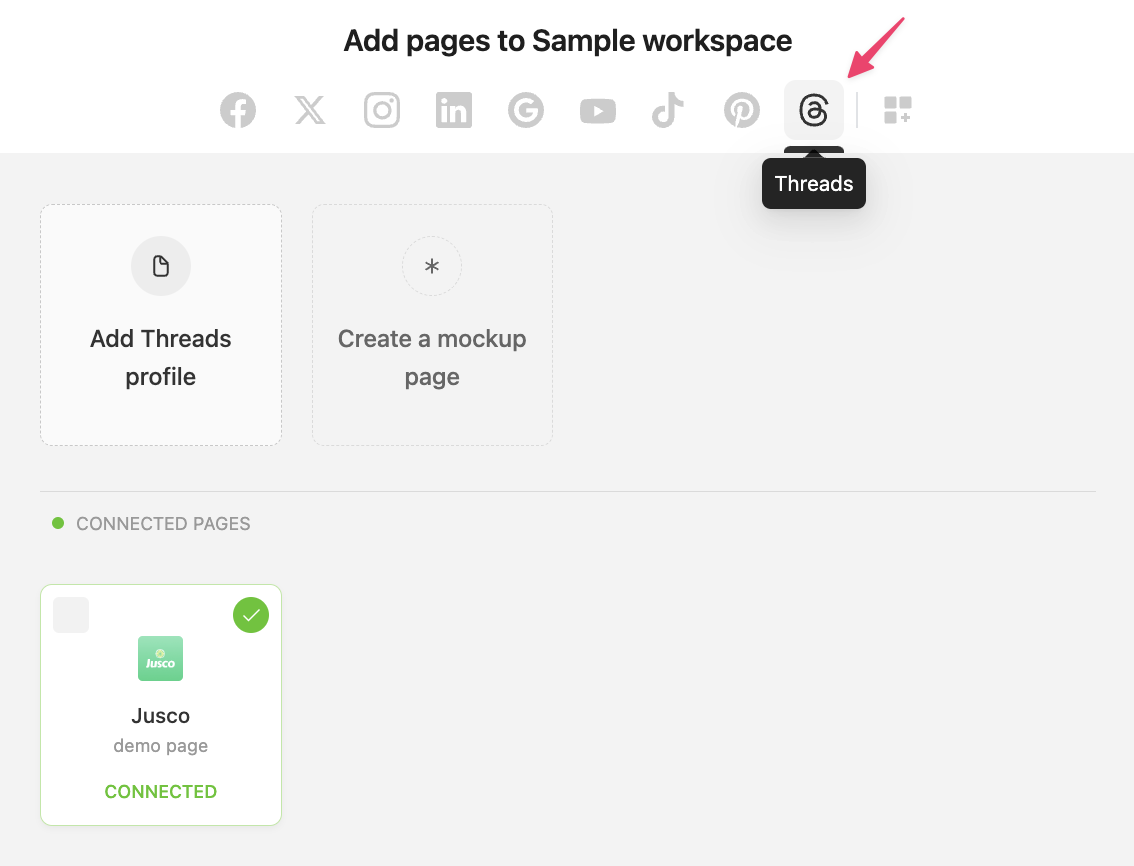Switch to the Instagram platform icon
Image resolution: width=1134 pixels, height=866 pixels.
(x=382, y=110)
